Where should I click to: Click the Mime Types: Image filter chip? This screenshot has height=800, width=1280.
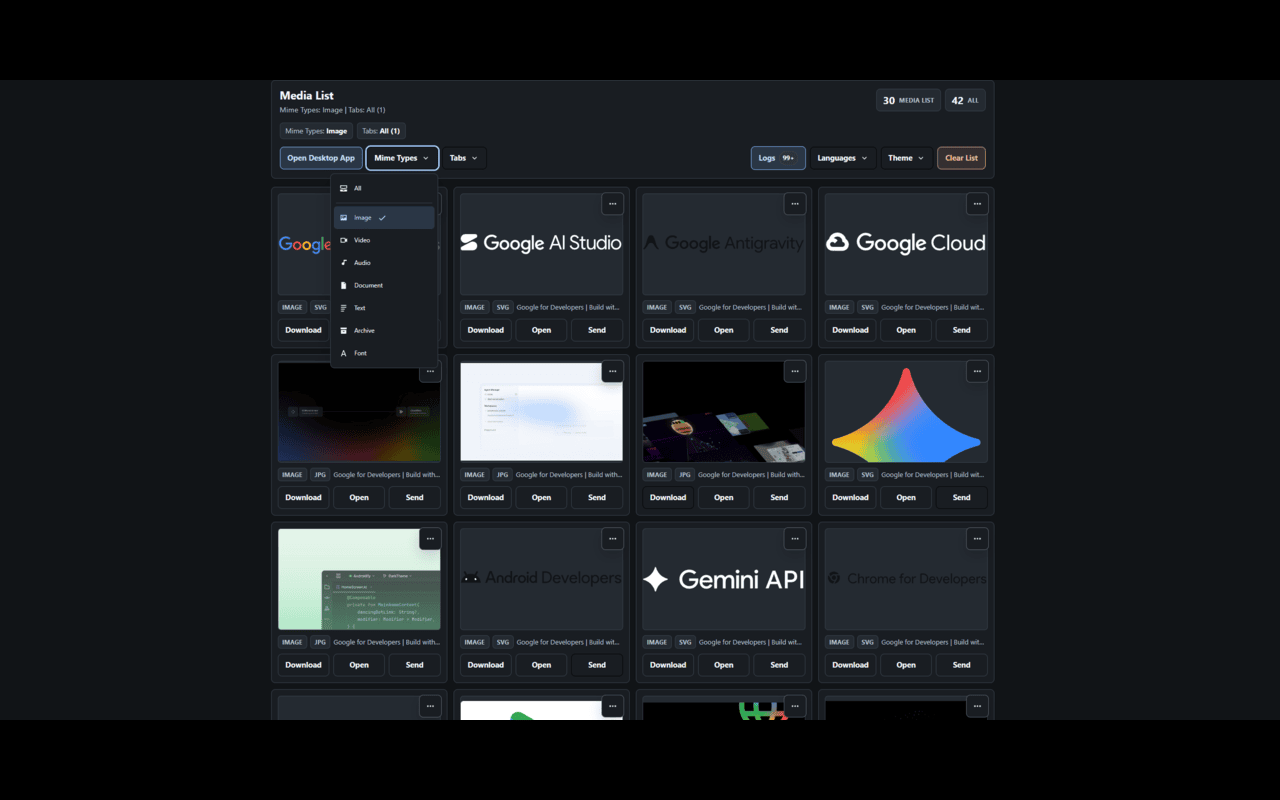pos(316,131)
